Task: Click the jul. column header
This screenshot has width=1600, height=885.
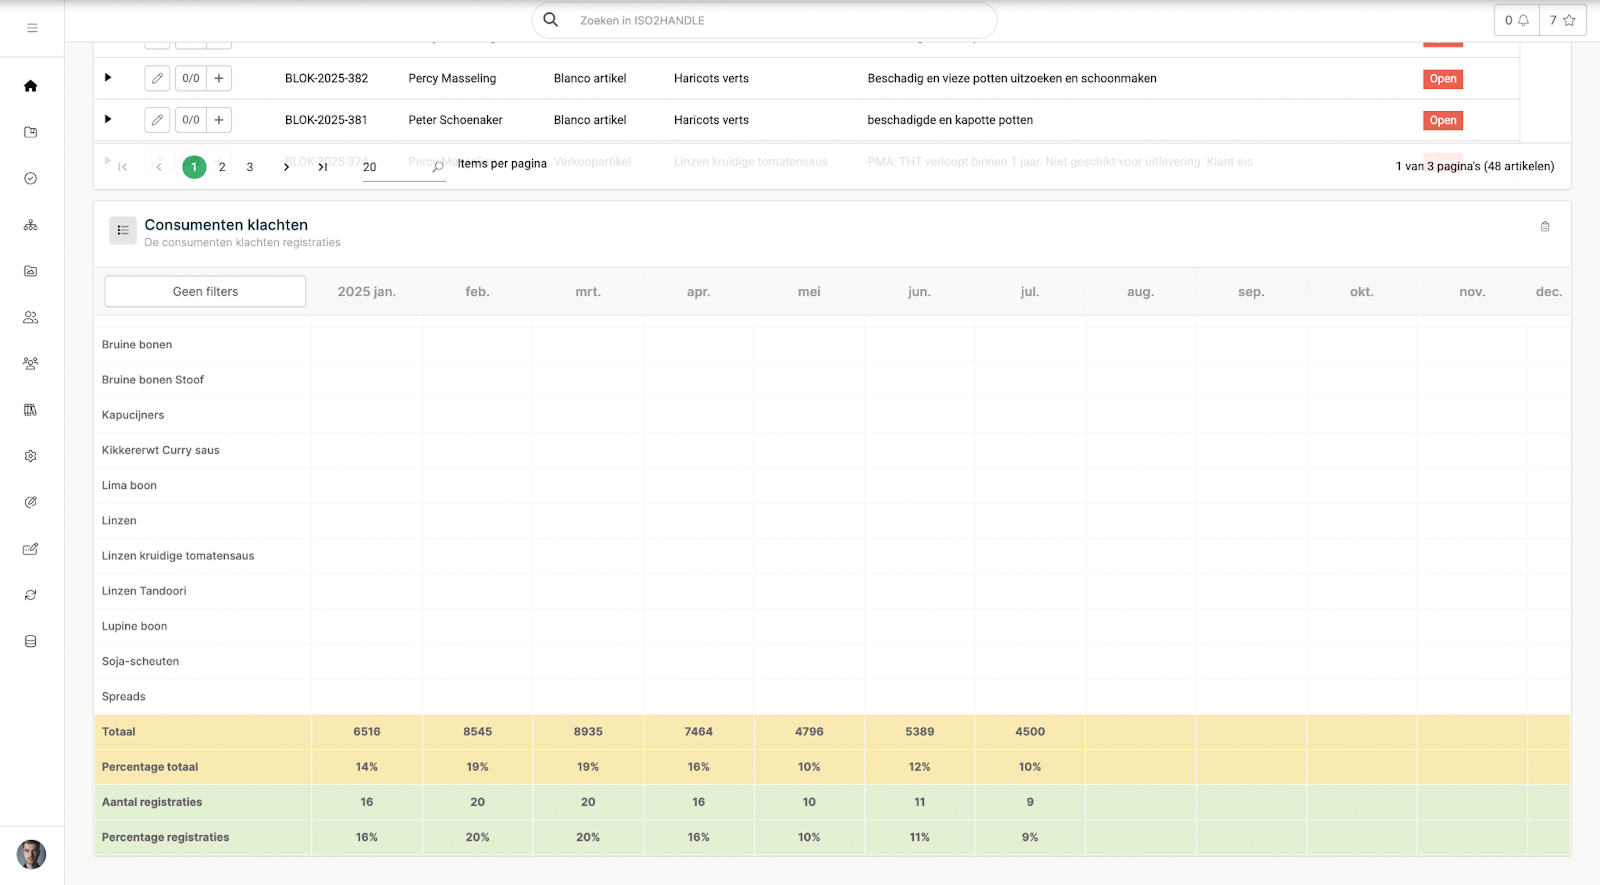Action: click(x=1030, y=292)
